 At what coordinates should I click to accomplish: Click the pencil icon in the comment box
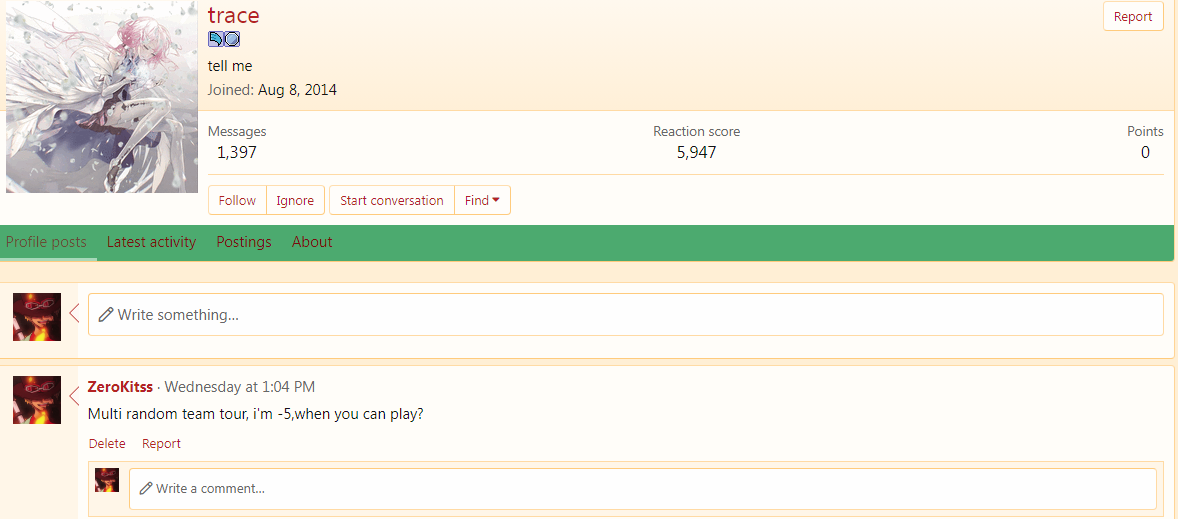coord(146,489)
